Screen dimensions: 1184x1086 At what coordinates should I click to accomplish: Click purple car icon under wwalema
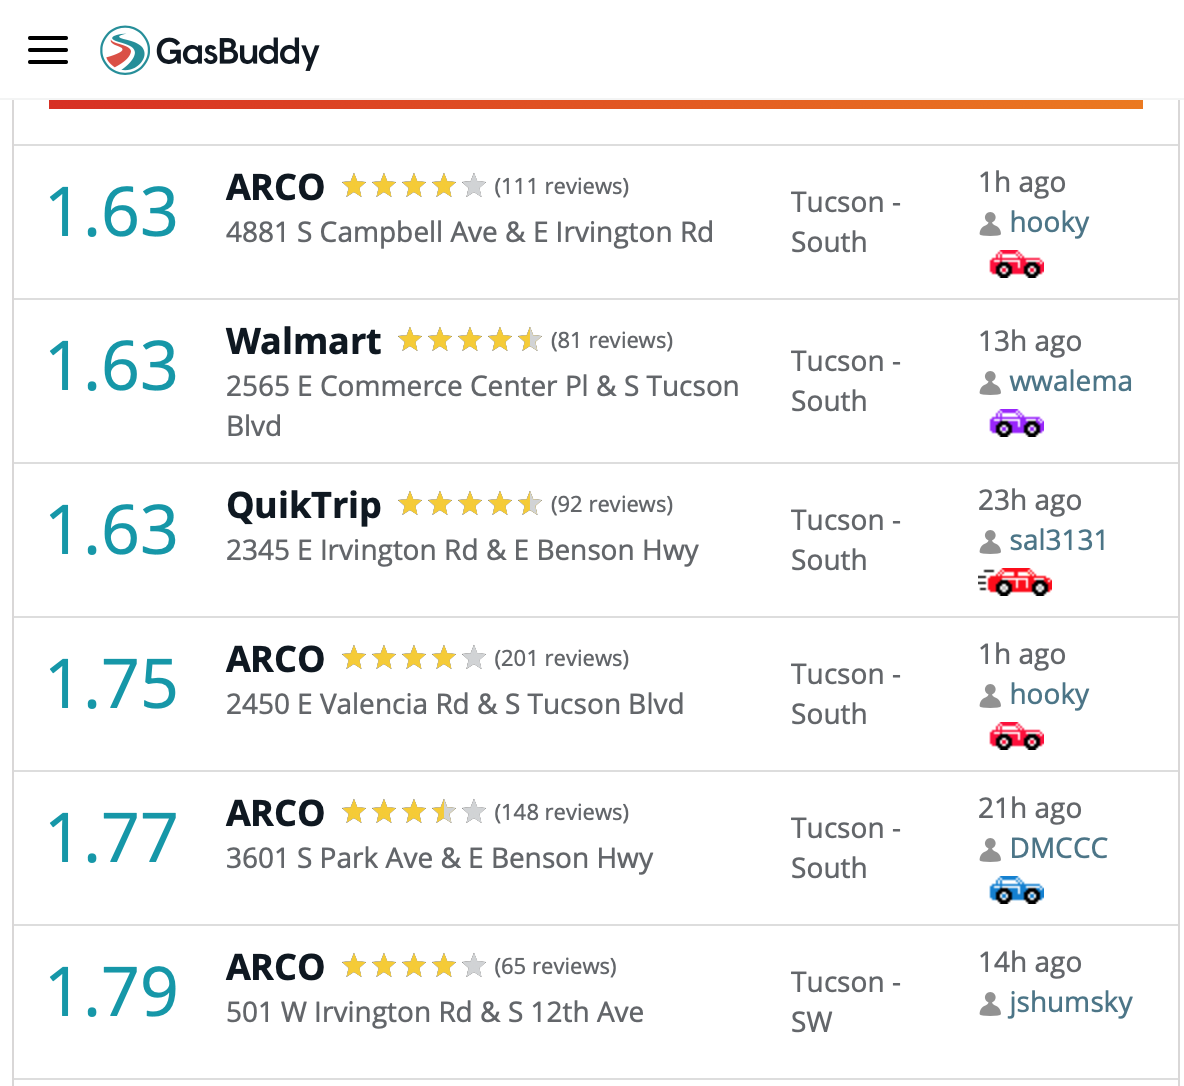(x=1016, y=423)
